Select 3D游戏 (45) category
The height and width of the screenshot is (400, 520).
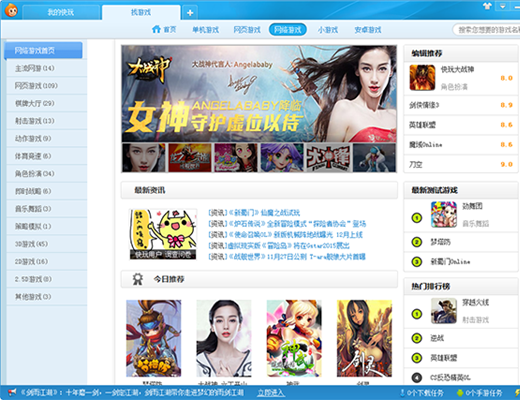47,244
